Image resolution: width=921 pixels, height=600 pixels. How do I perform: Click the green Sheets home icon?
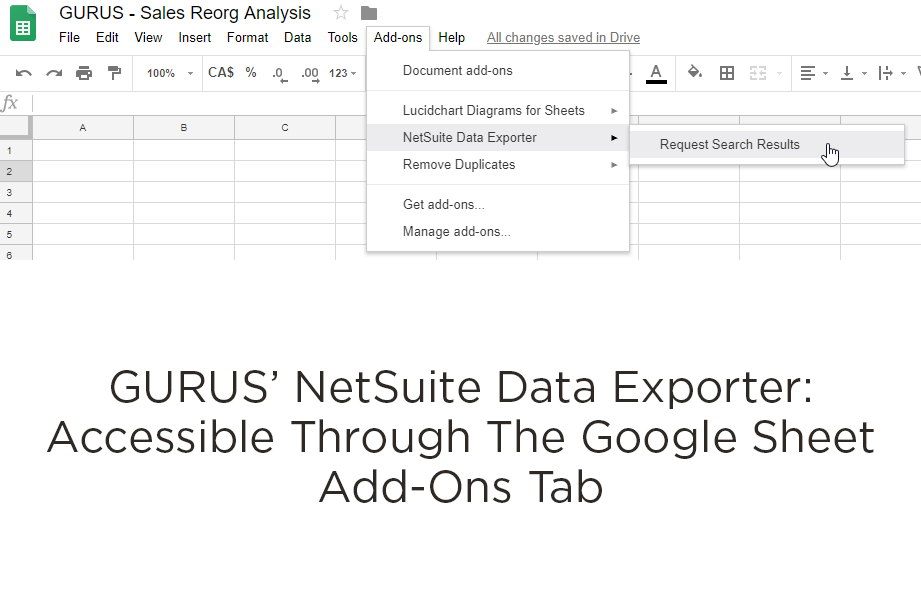tap(23, 23)
